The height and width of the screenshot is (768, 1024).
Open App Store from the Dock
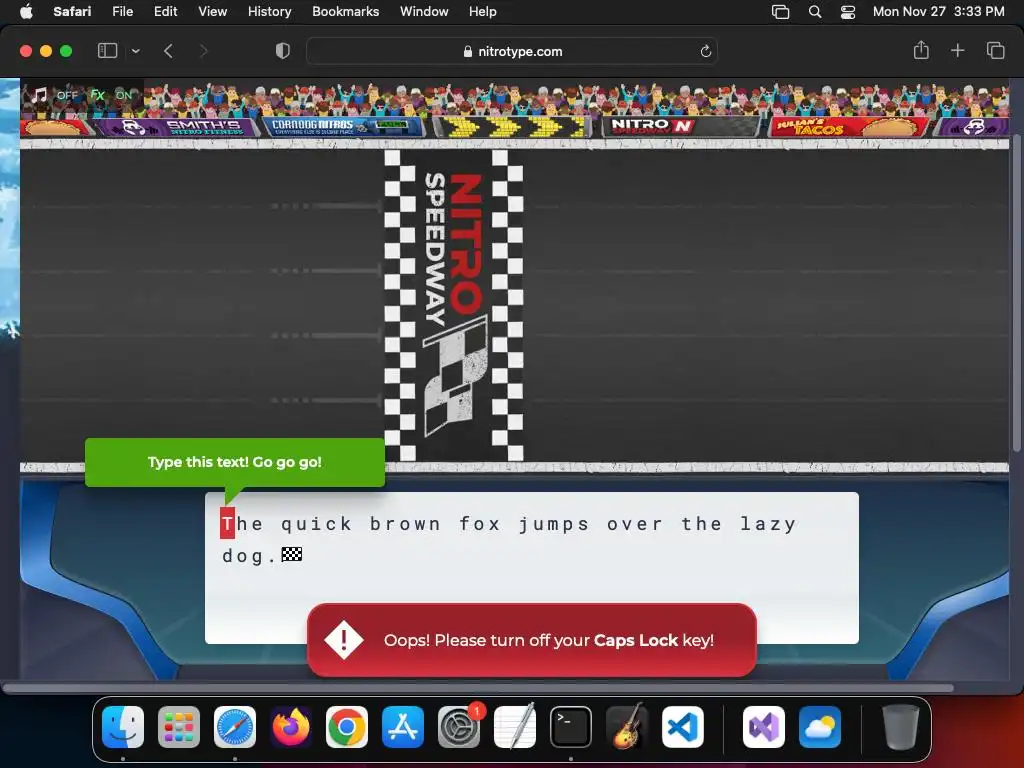coord(403,727)
